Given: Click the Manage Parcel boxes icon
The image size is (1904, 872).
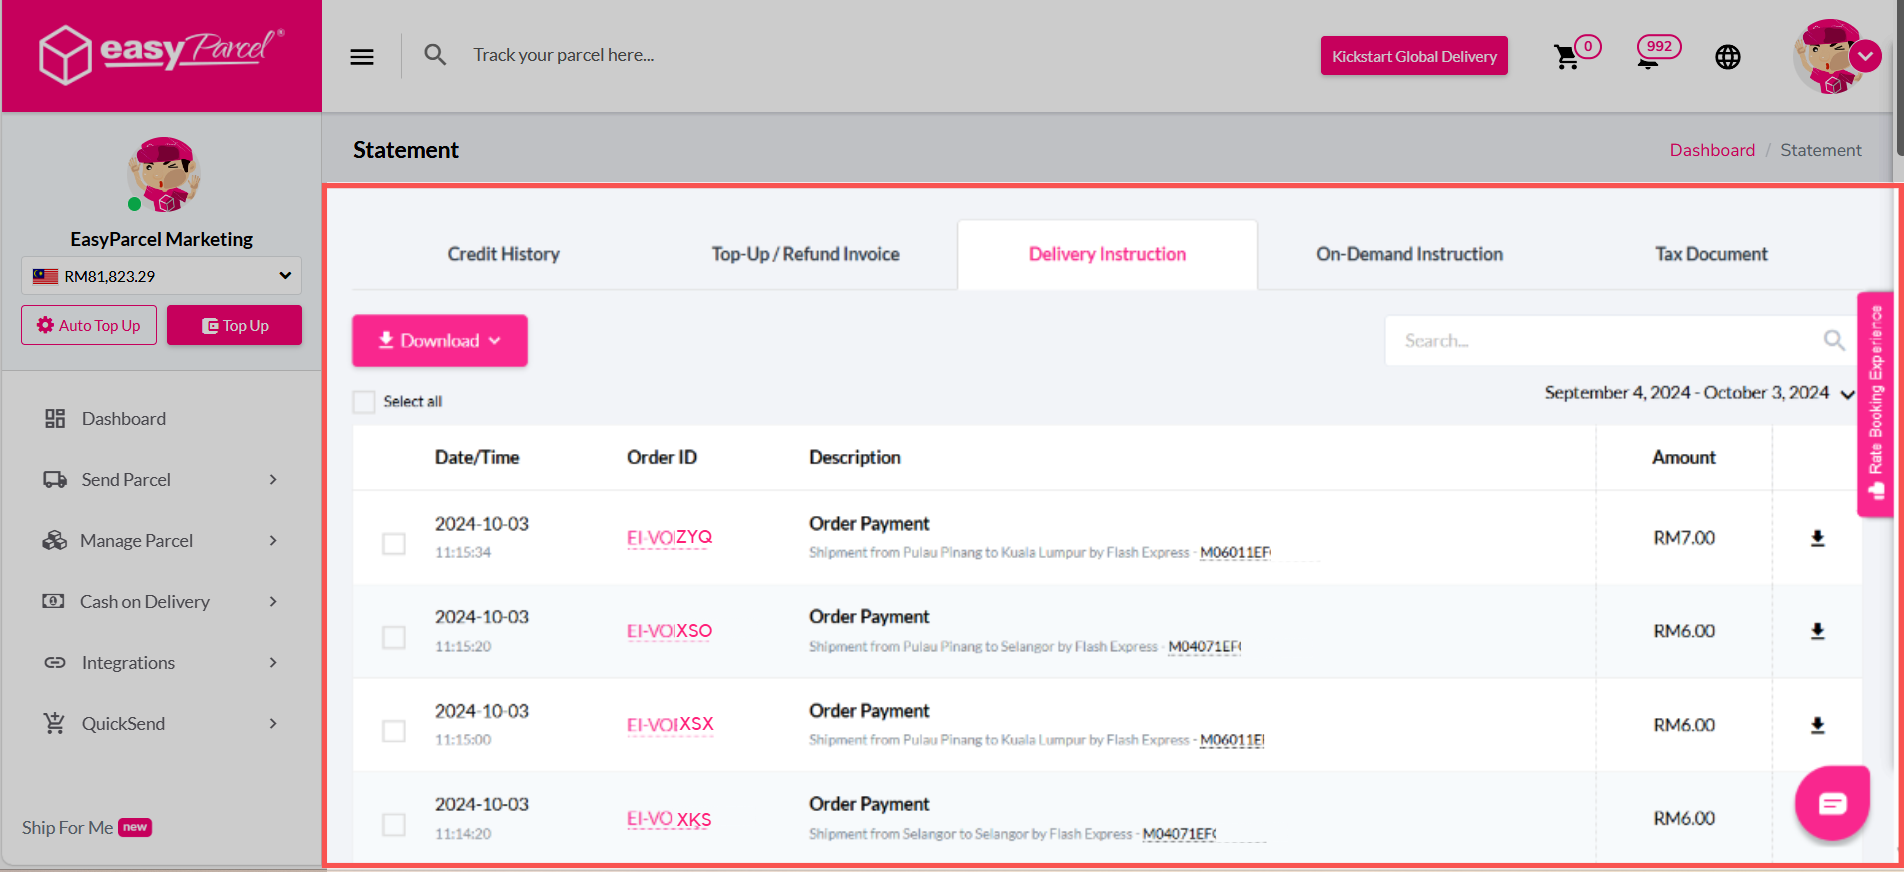Looking at the screenshot, I should (55, 541).
